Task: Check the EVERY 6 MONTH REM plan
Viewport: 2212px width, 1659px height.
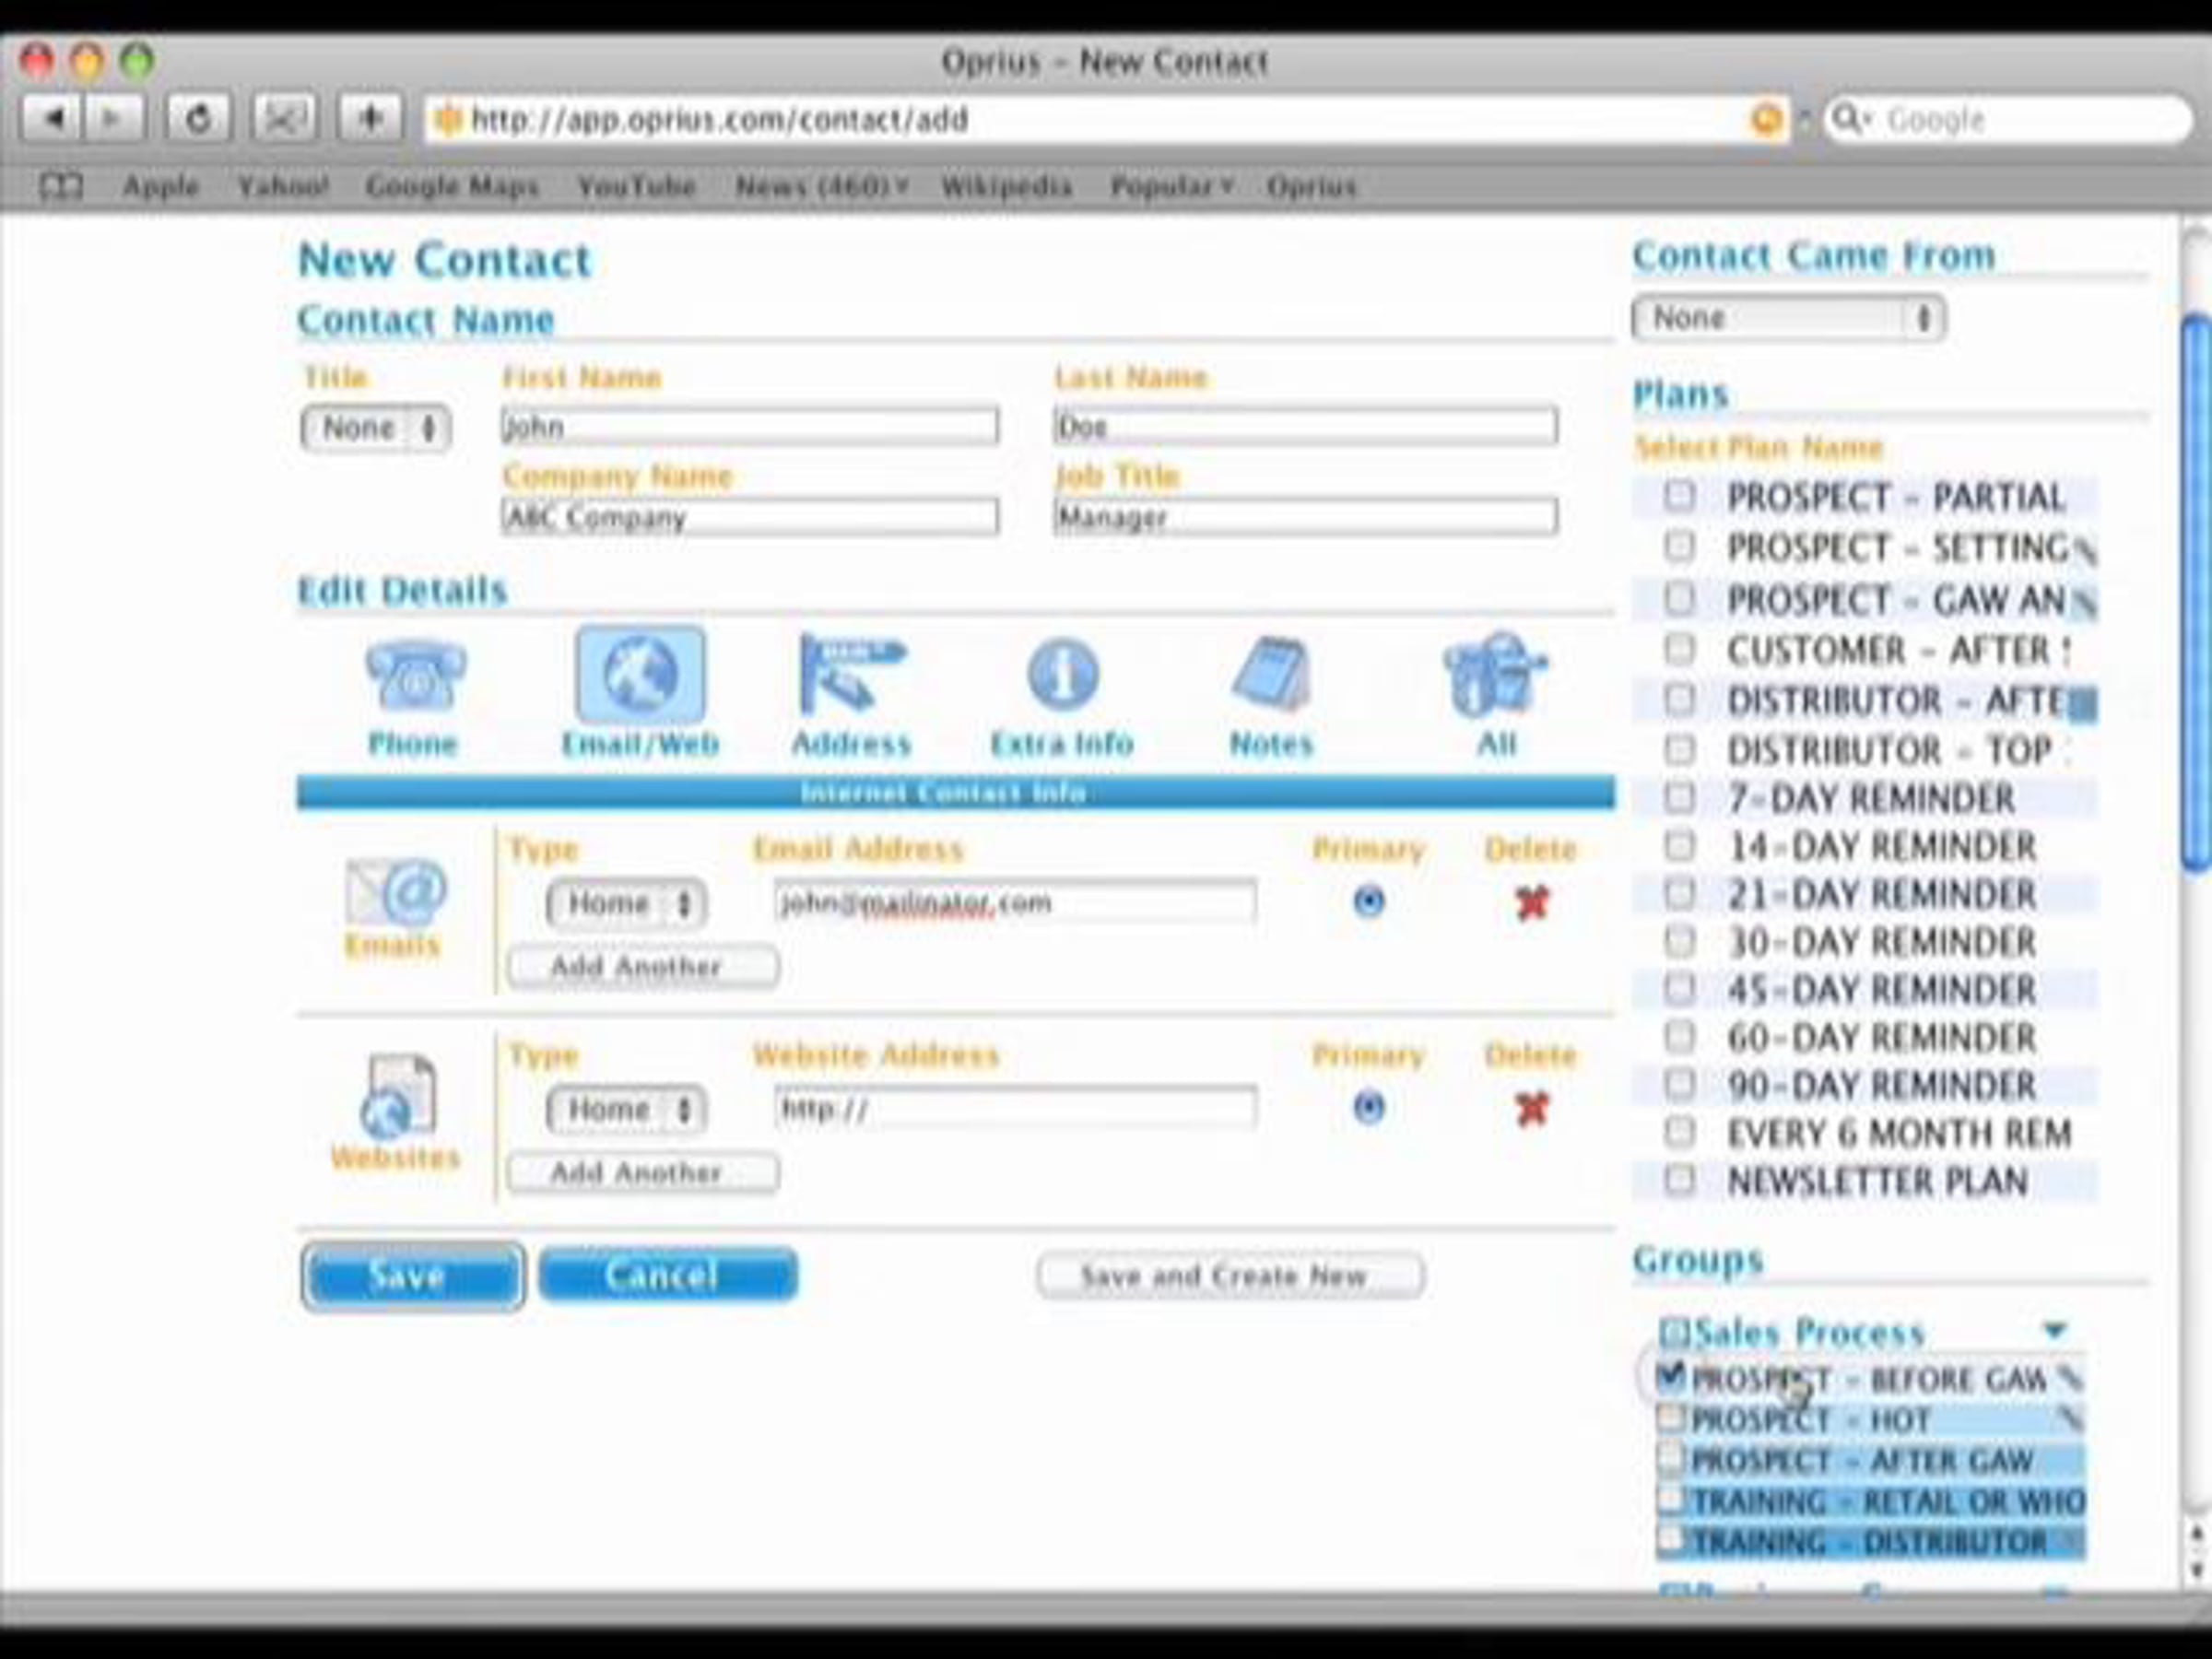Action: 1680,1131
